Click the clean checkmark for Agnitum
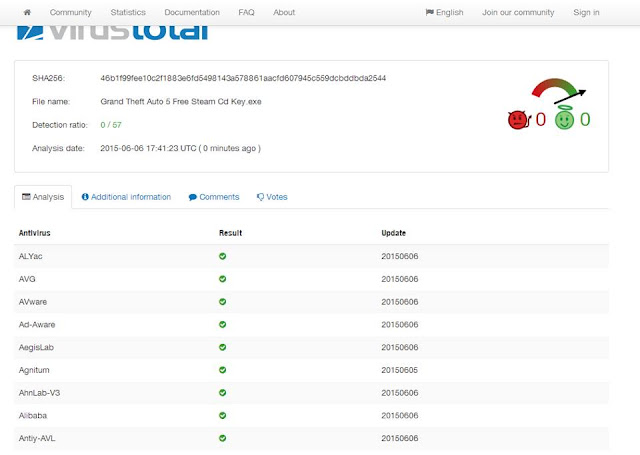 222,370
